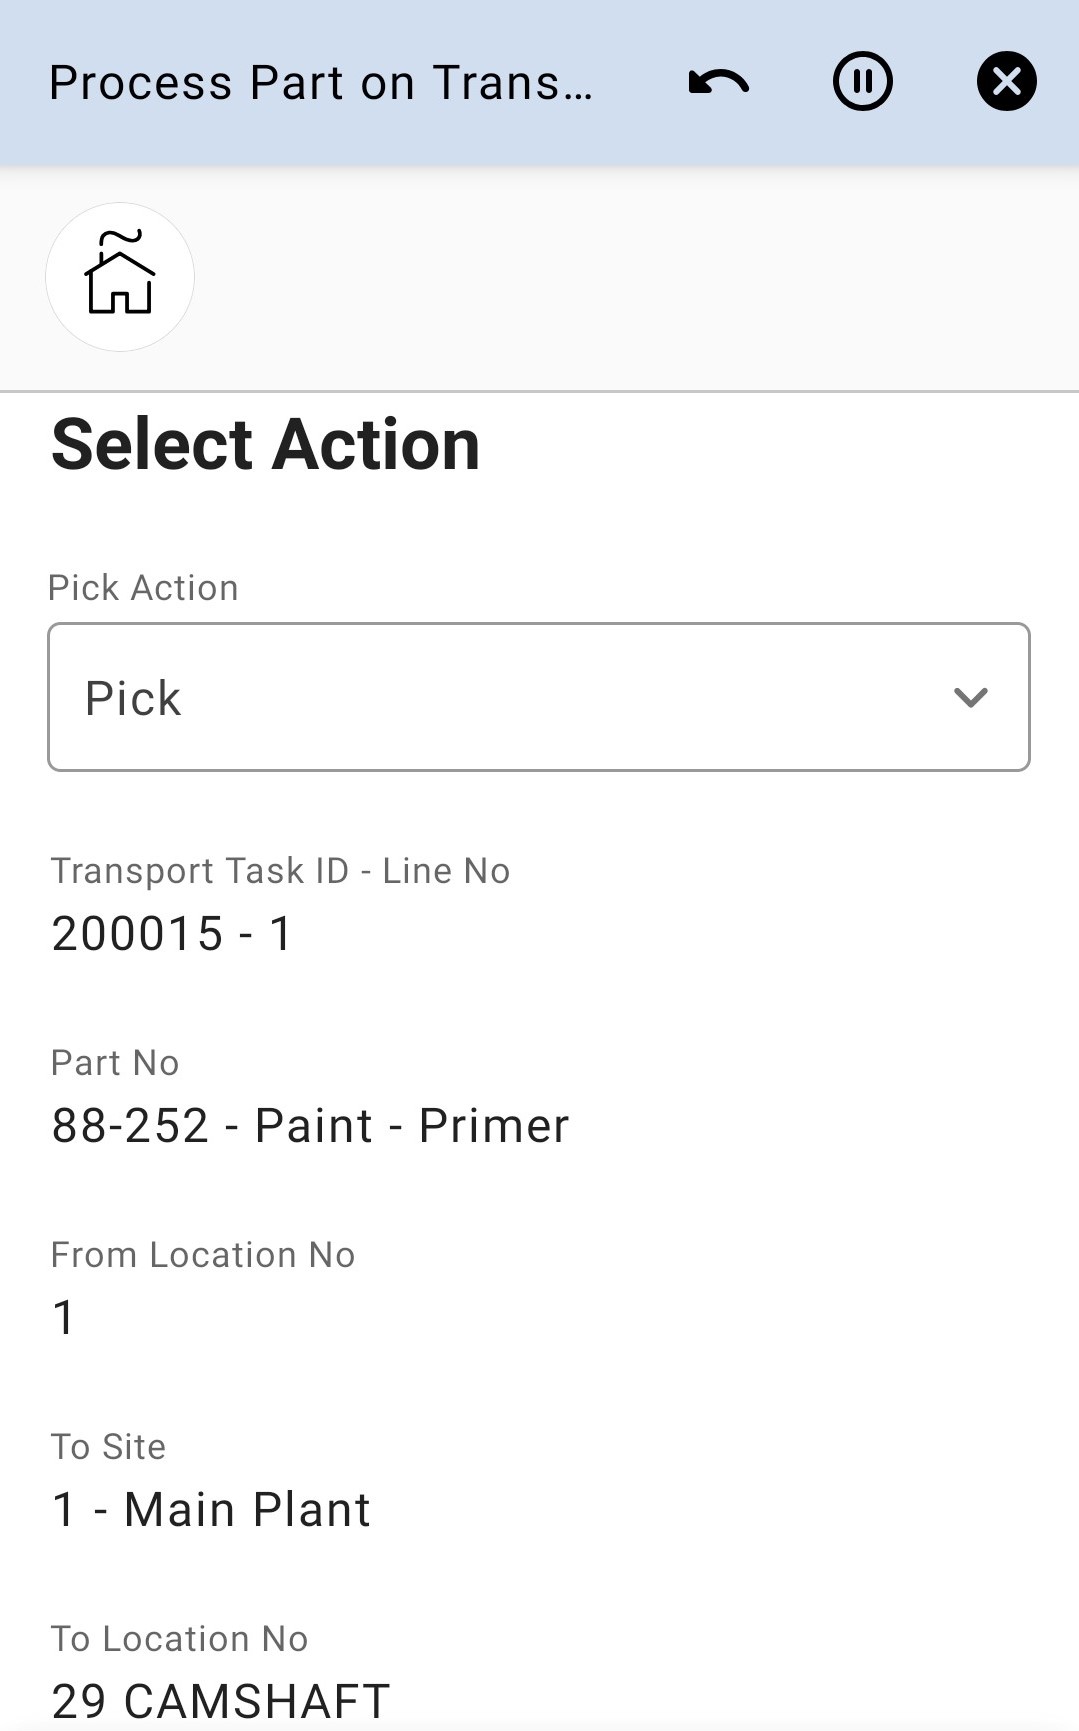The image size is (1079, 1731).
Task: Click the 'Pick Action' field label
Action: click(x=143, y=588)
